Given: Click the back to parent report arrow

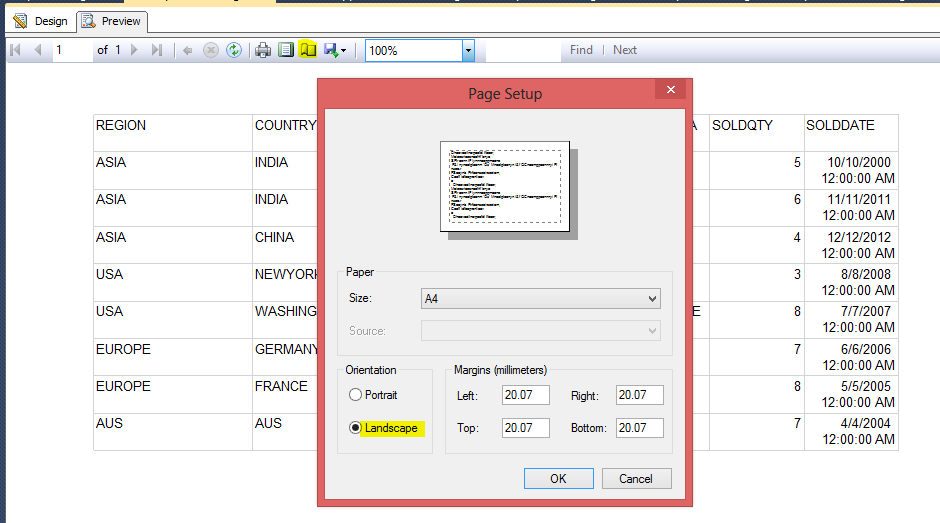Looking at the screenshot, I should (188, 50).
